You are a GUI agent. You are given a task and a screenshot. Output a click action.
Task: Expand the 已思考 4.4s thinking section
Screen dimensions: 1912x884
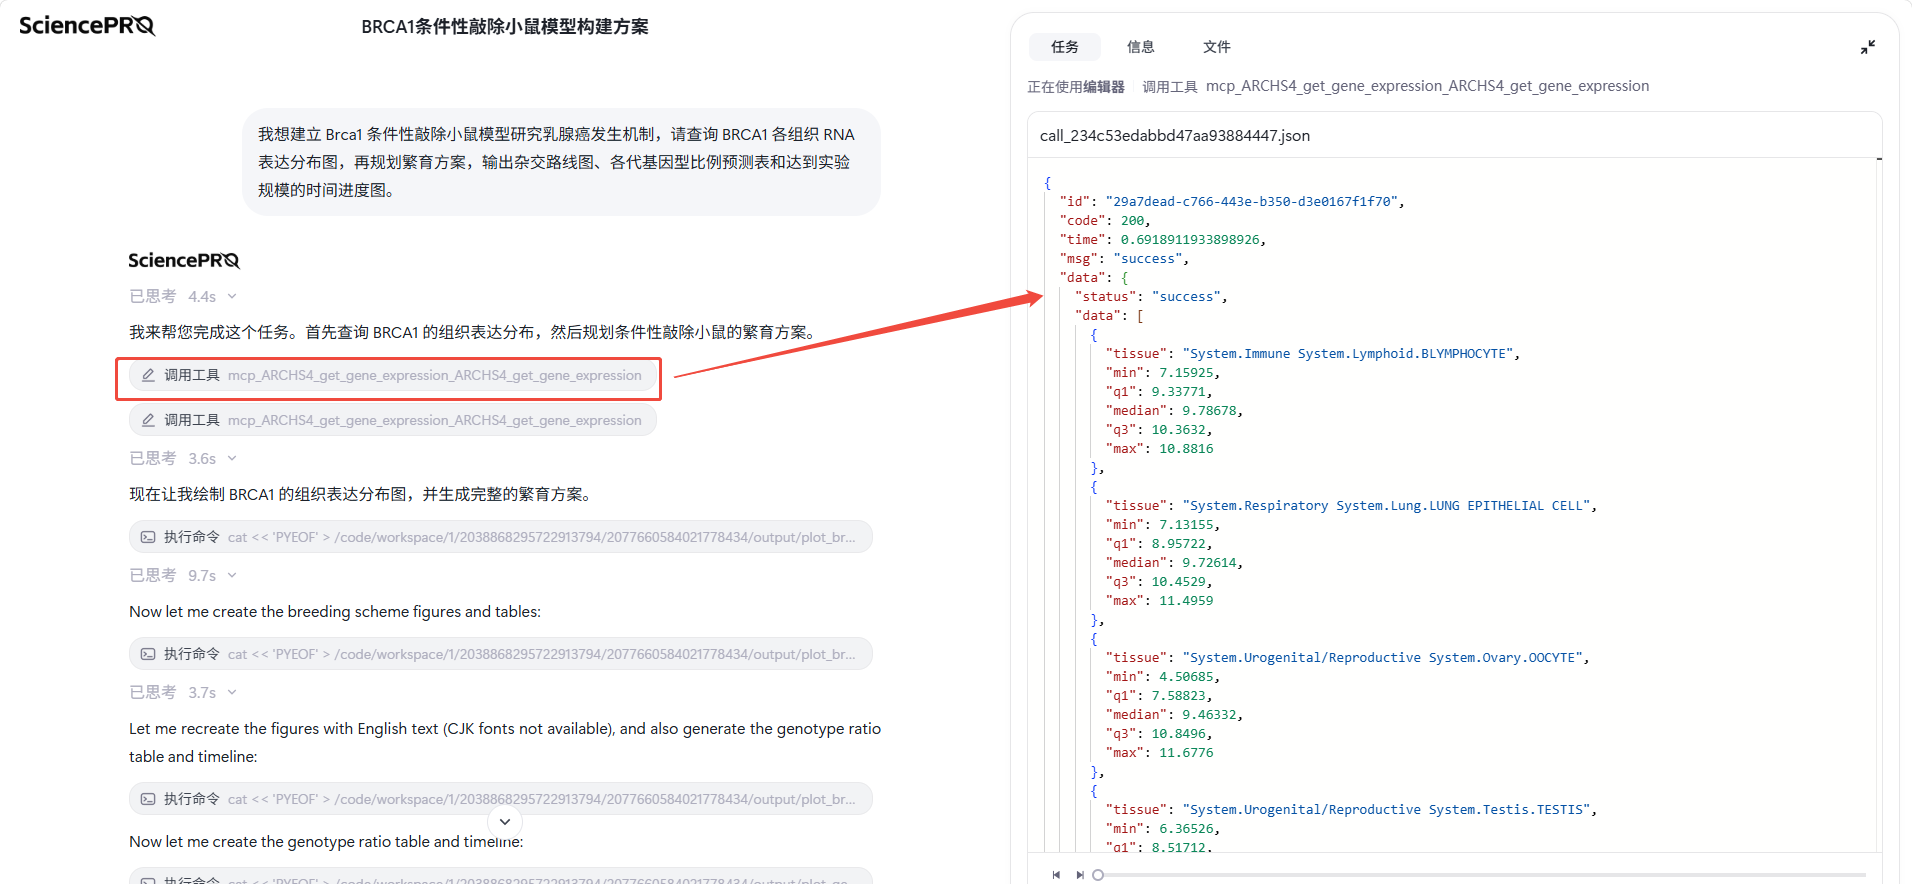[x=183, y=296]
